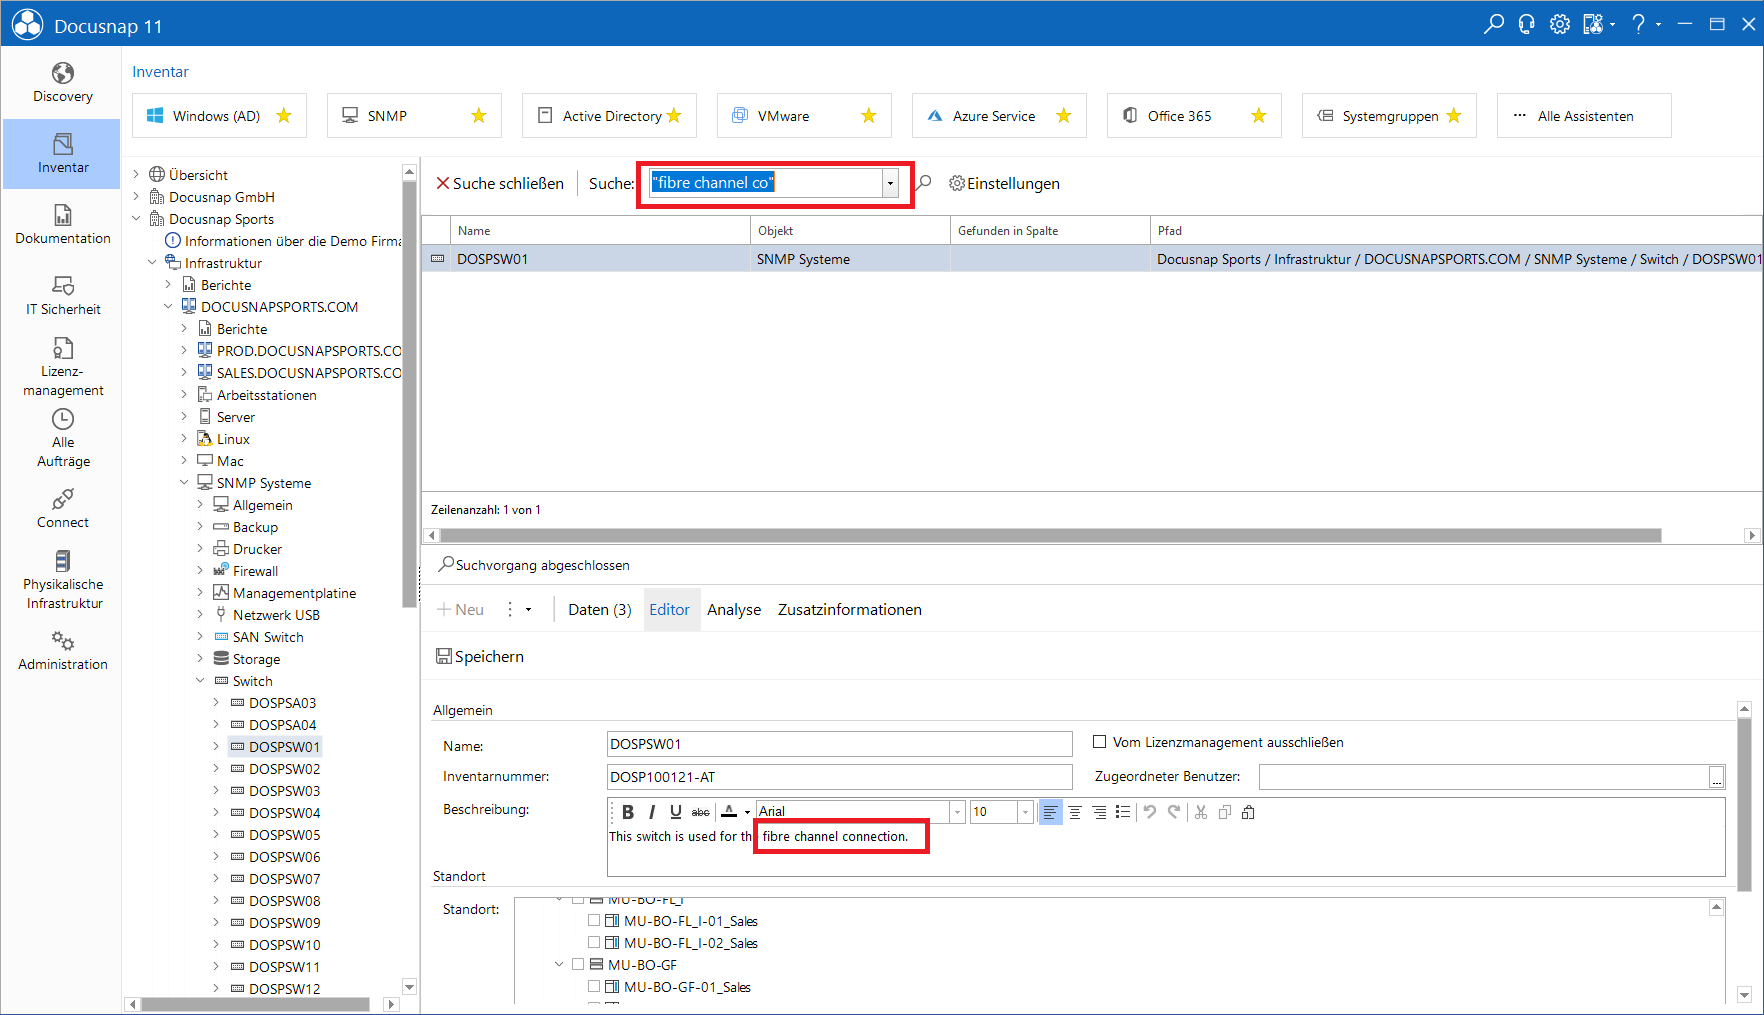Open the font size dropdown showing 10
This screenshot has height=1015, width=1764.
[1025, 812]
